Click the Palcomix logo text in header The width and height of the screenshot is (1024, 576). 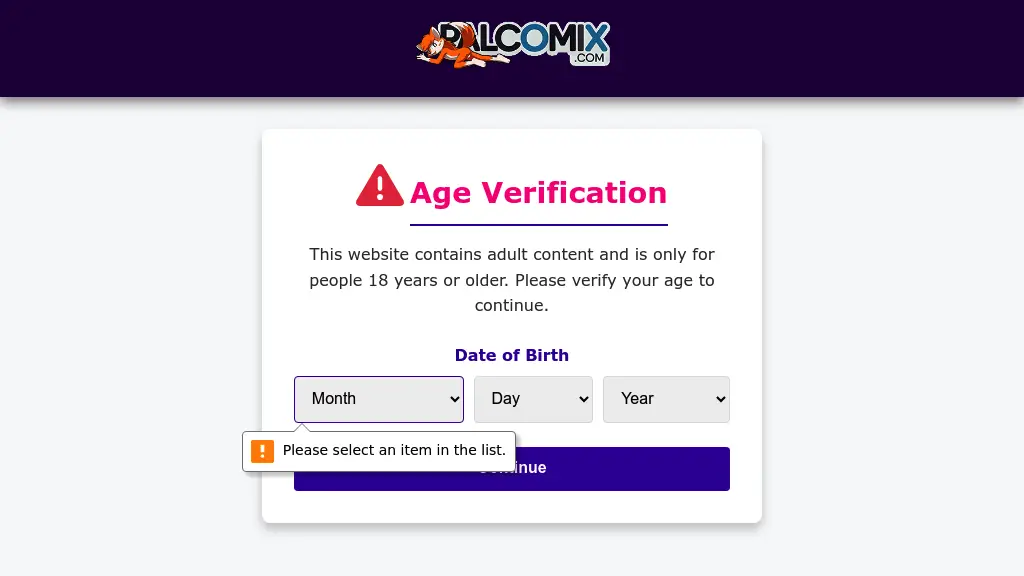point(540,38)
